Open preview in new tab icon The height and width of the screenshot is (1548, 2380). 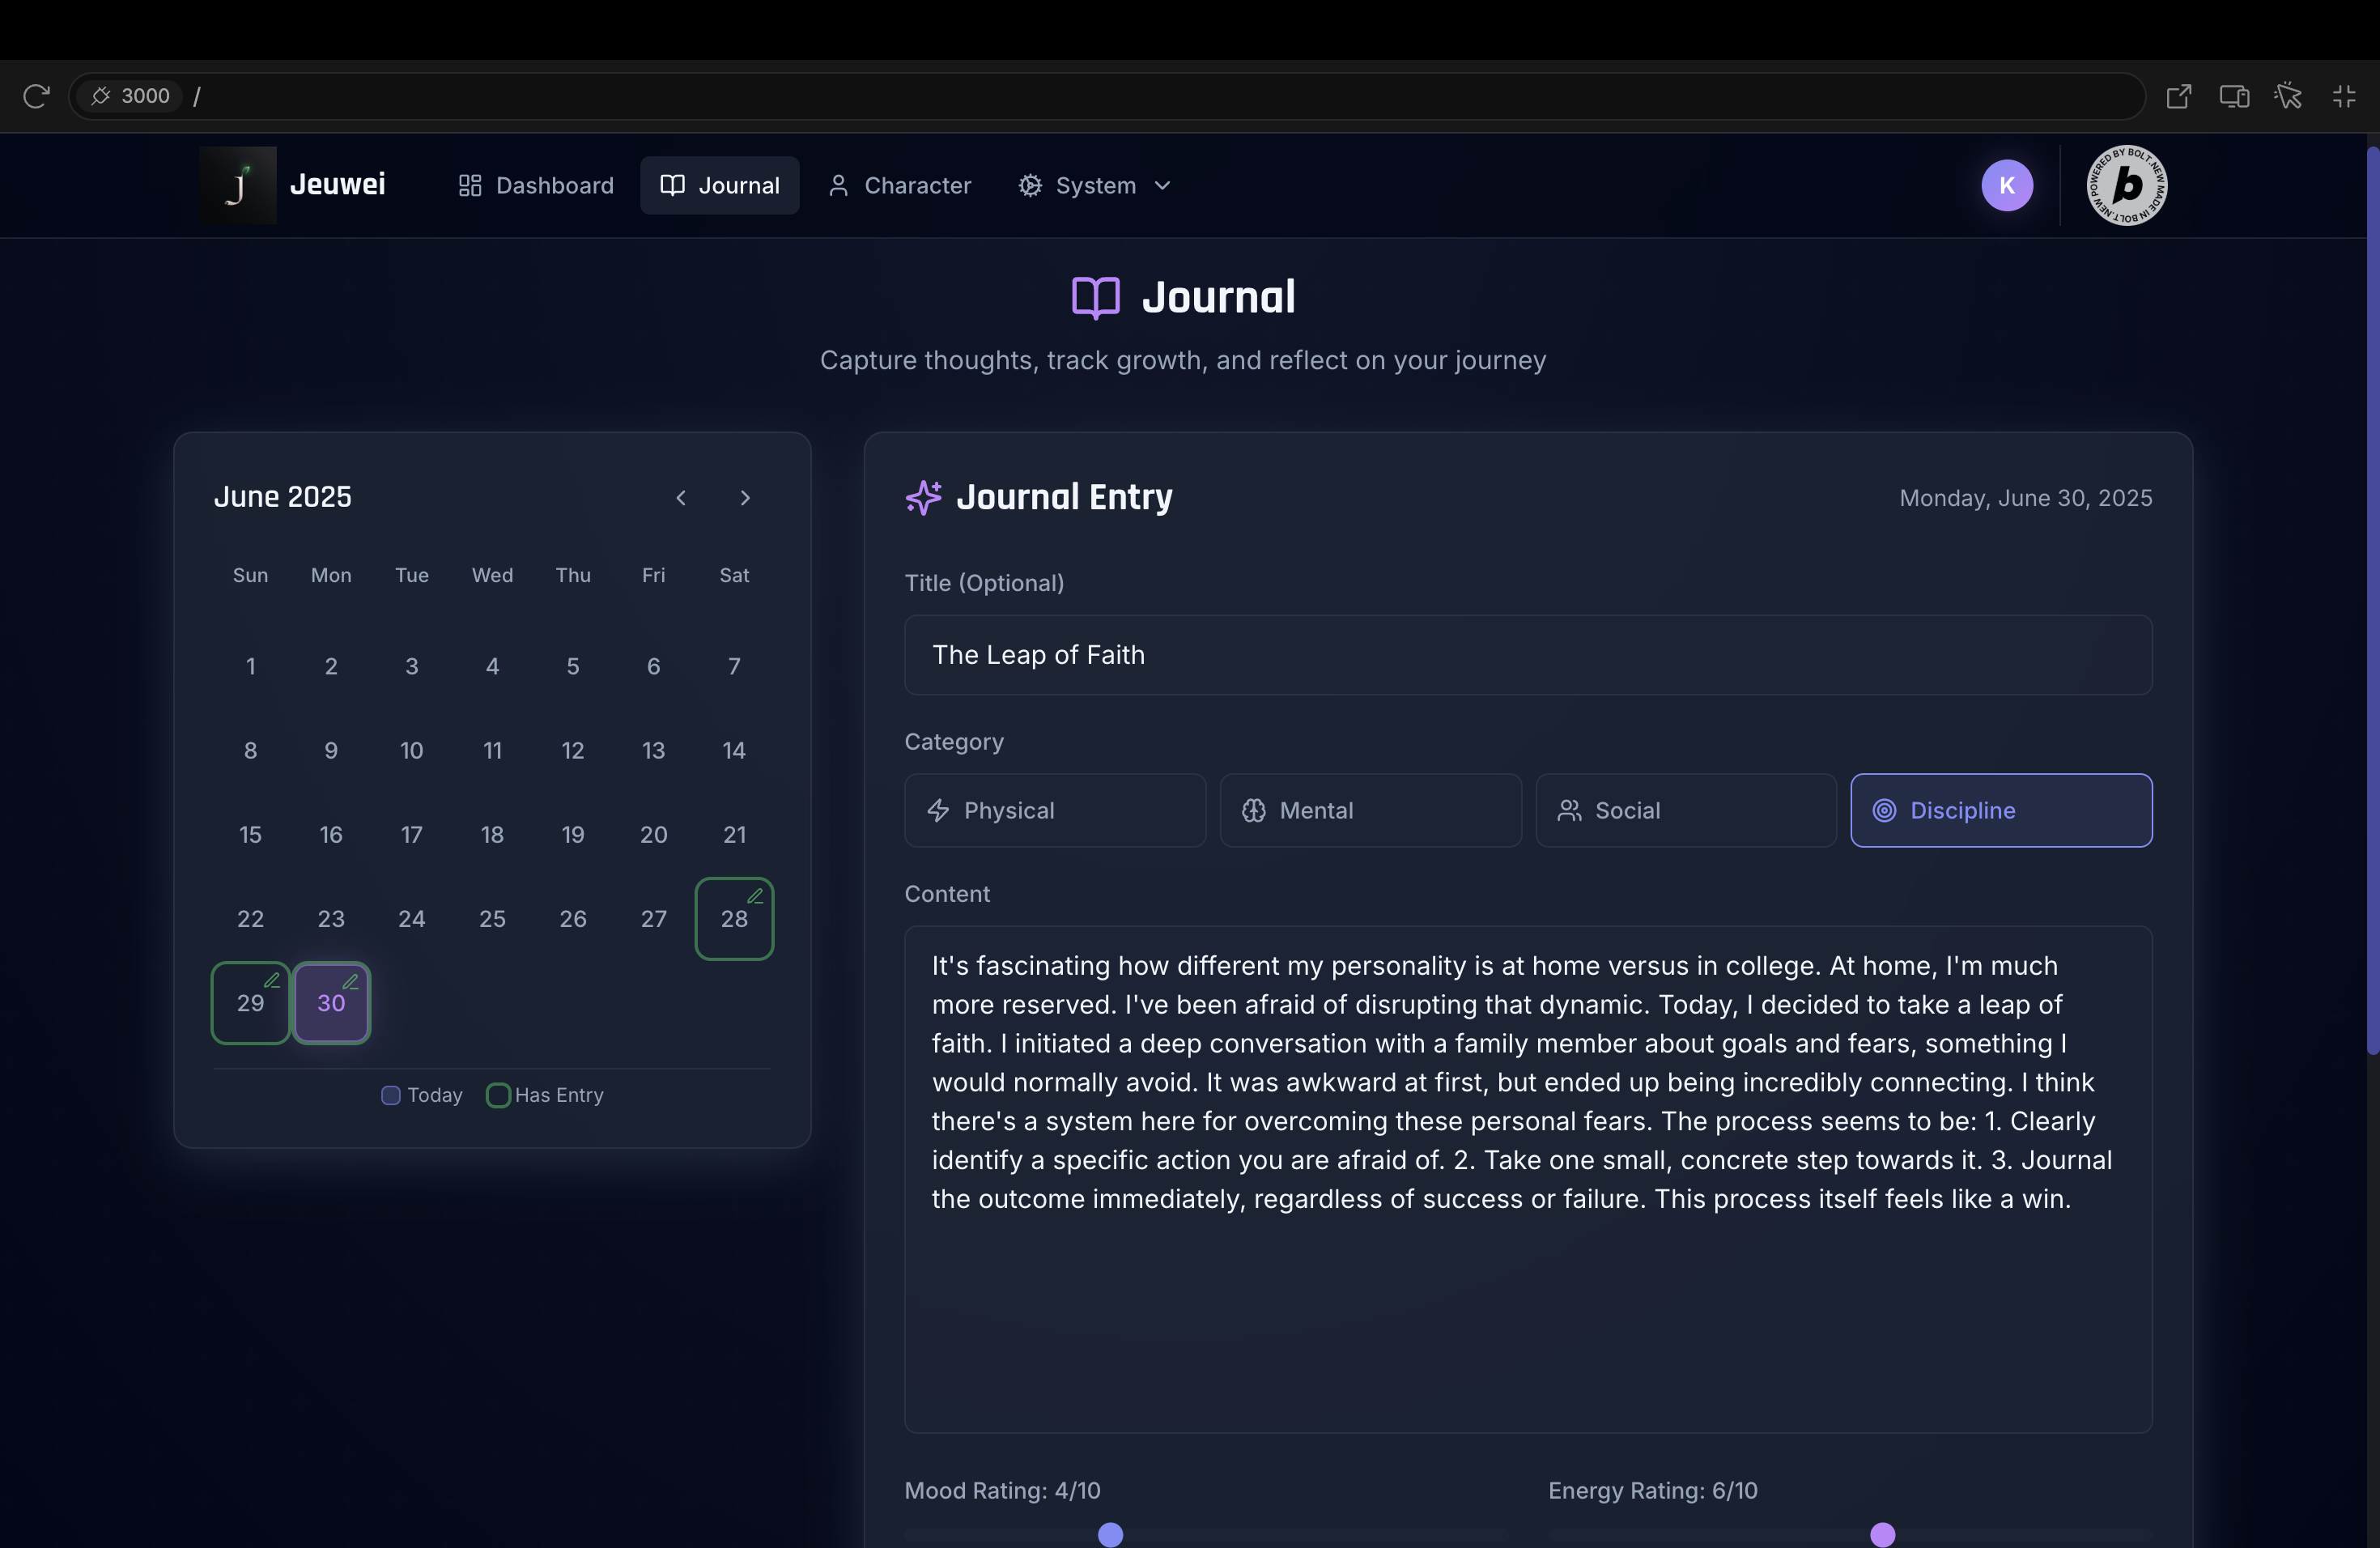click(2178, 96)
